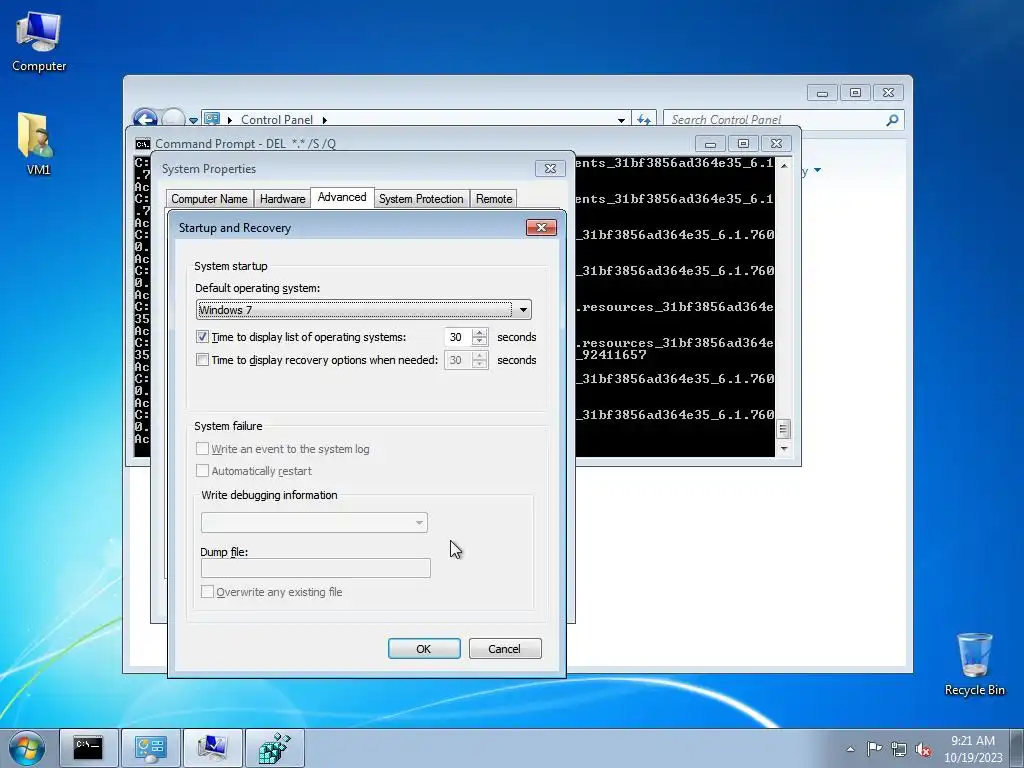The width and height of the screenshot is (1024, 768).
Task: Toggle Write an event to system log
Action: pos(202,449)
